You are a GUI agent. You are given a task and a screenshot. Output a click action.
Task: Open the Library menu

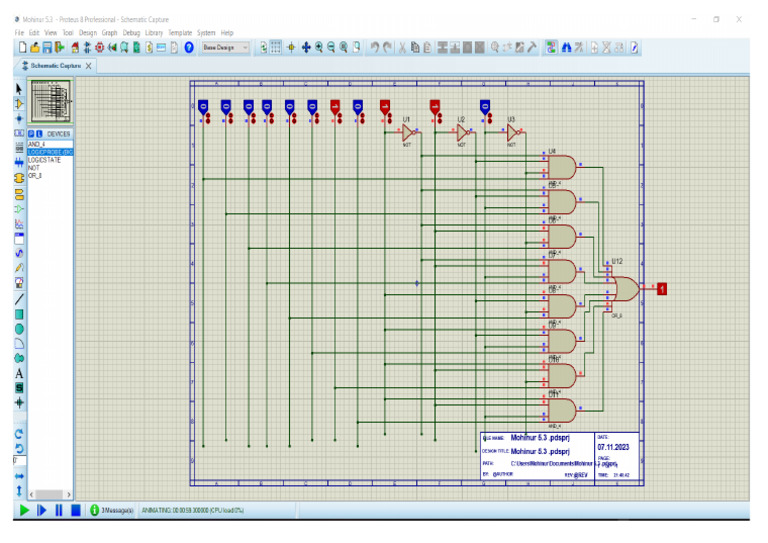[x=153, y=33]
